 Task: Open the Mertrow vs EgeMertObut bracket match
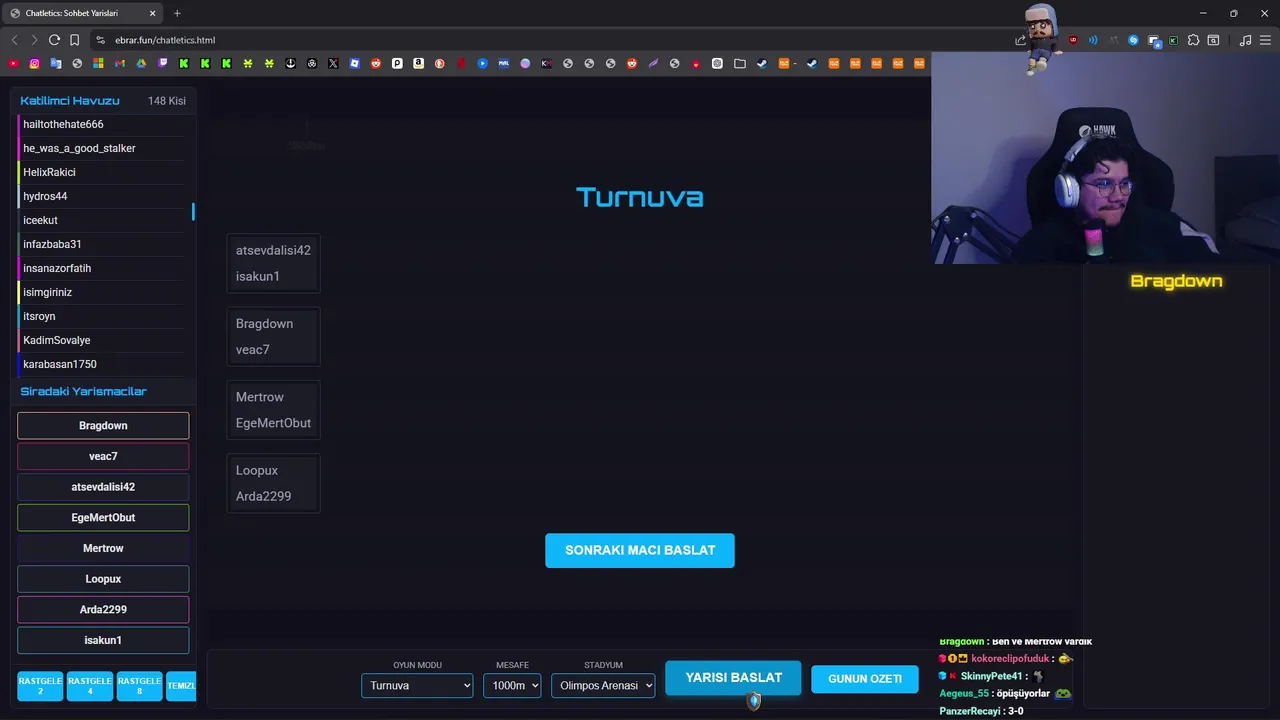point(273,410)
